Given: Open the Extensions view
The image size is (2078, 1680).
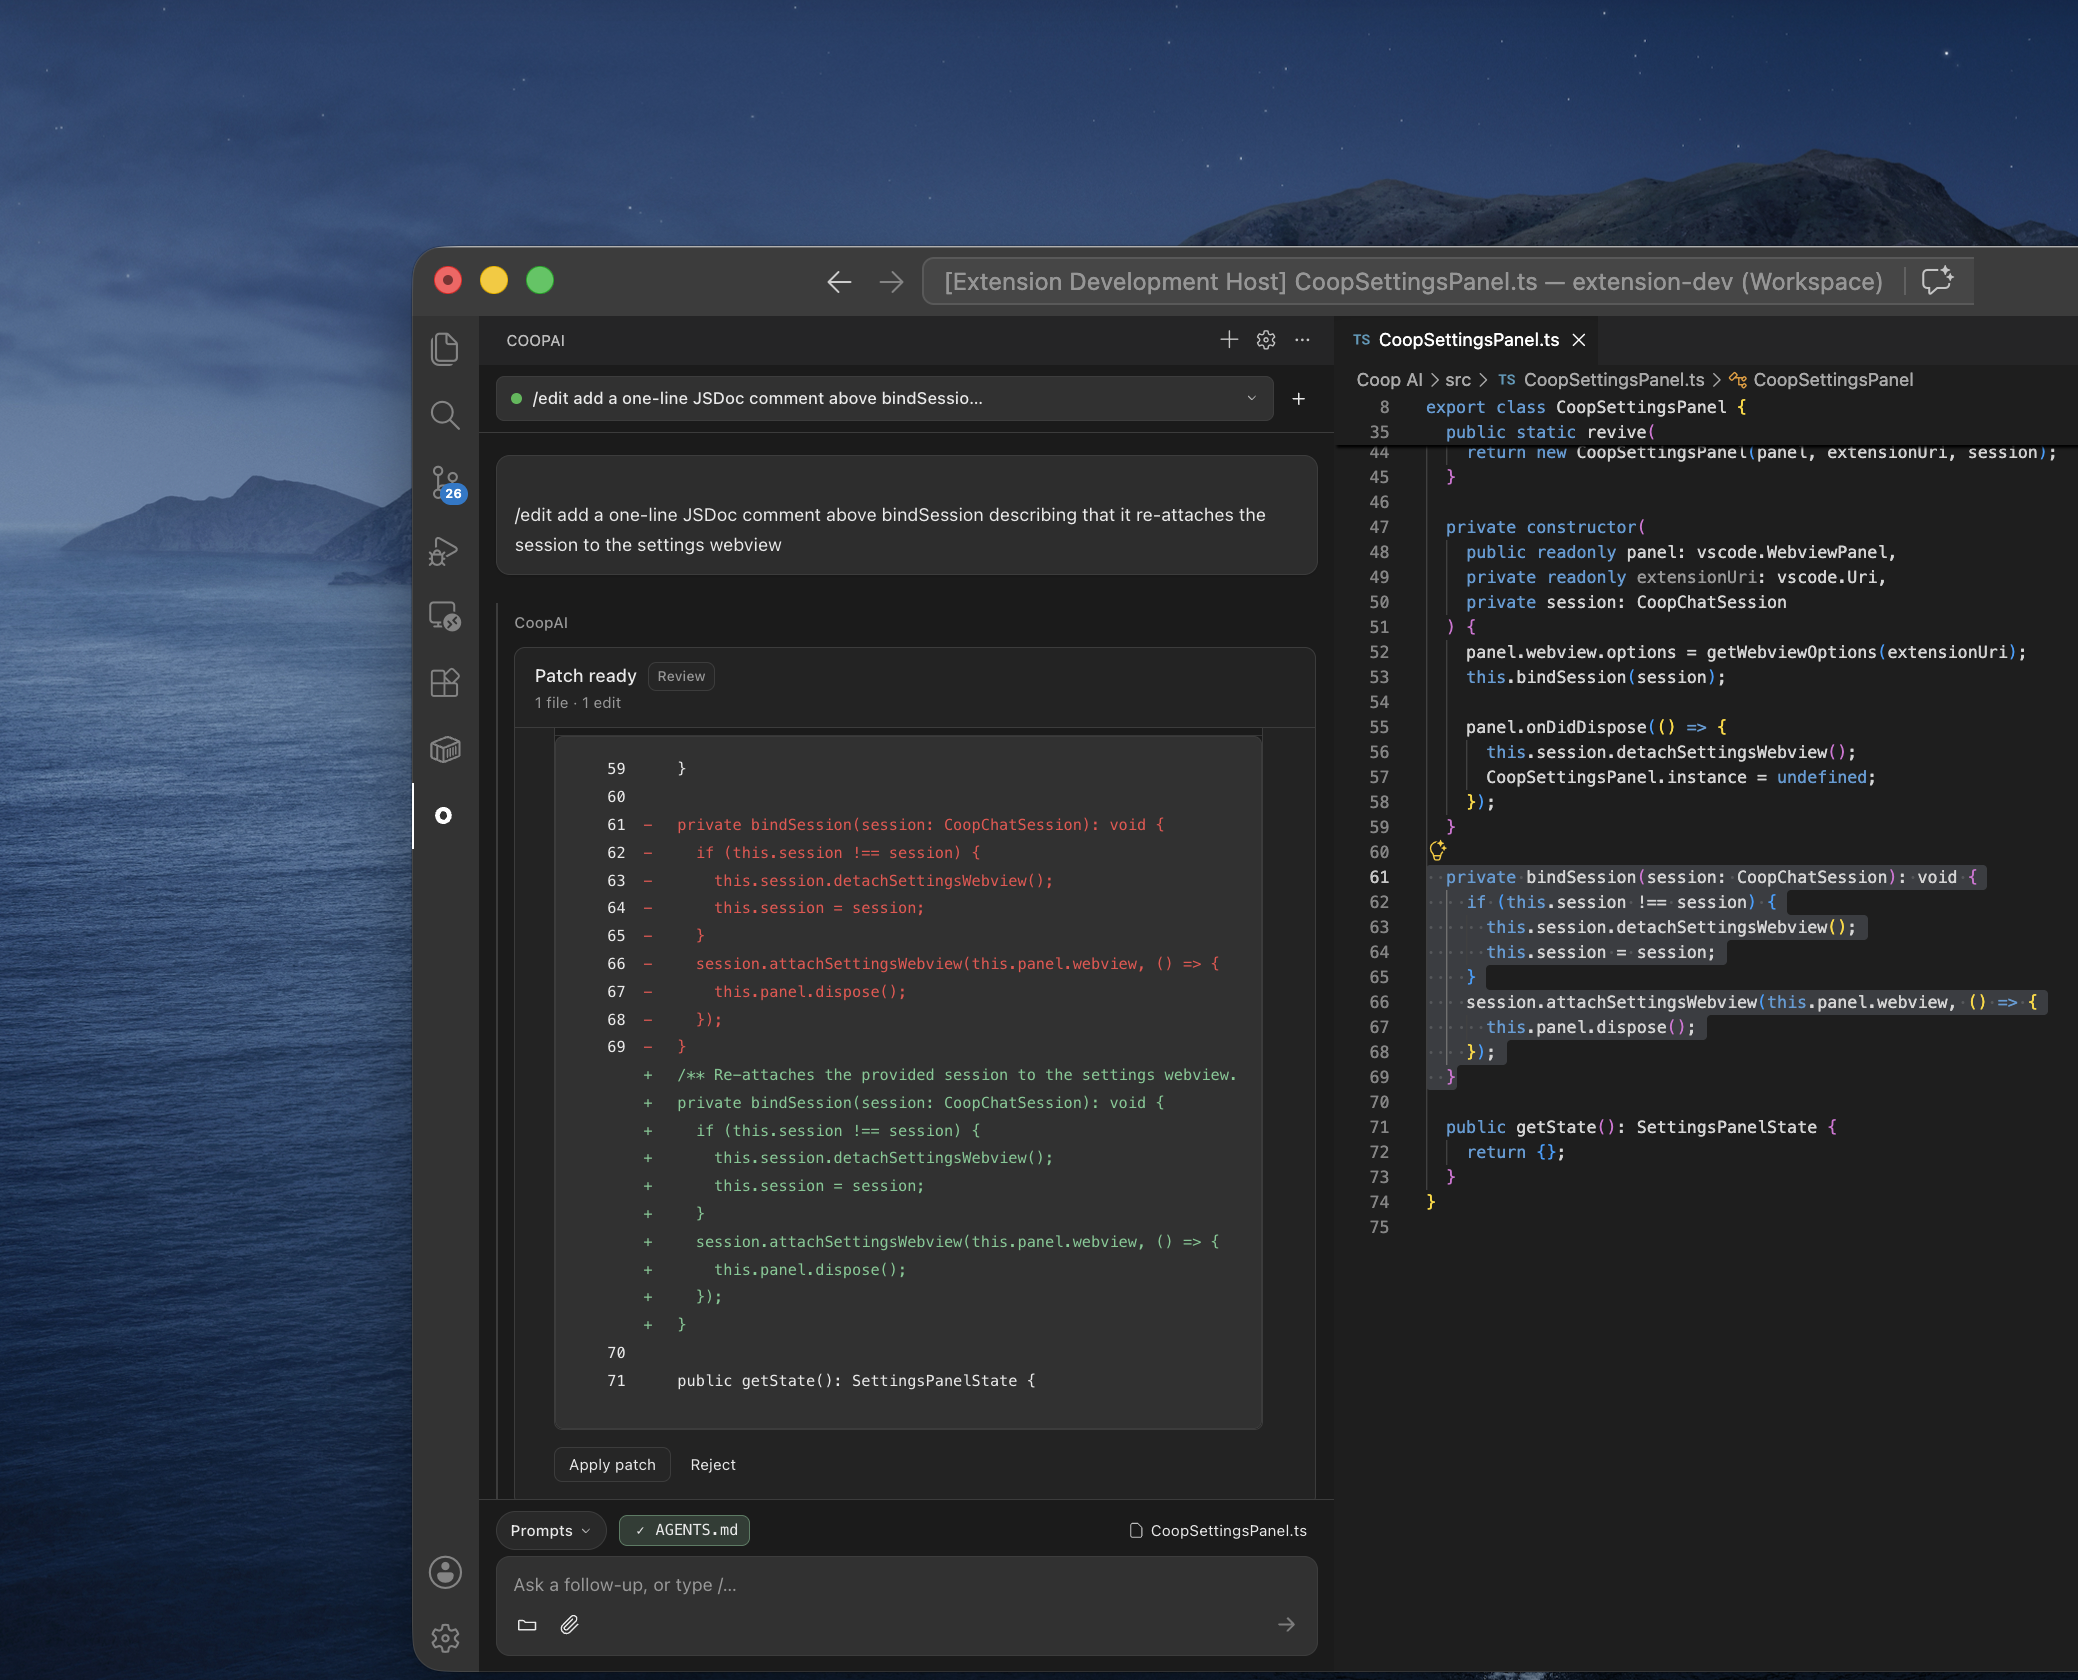Looking at the screenshot, I should (445, 683).
